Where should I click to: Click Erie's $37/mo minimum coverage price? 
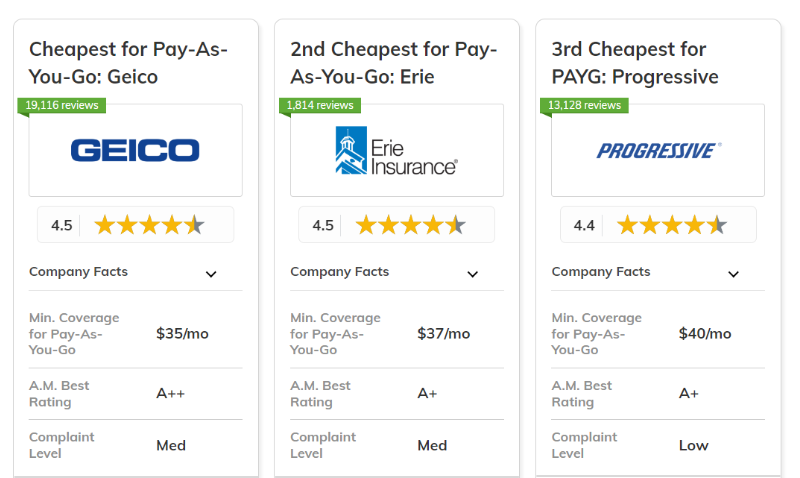(443, 334)
